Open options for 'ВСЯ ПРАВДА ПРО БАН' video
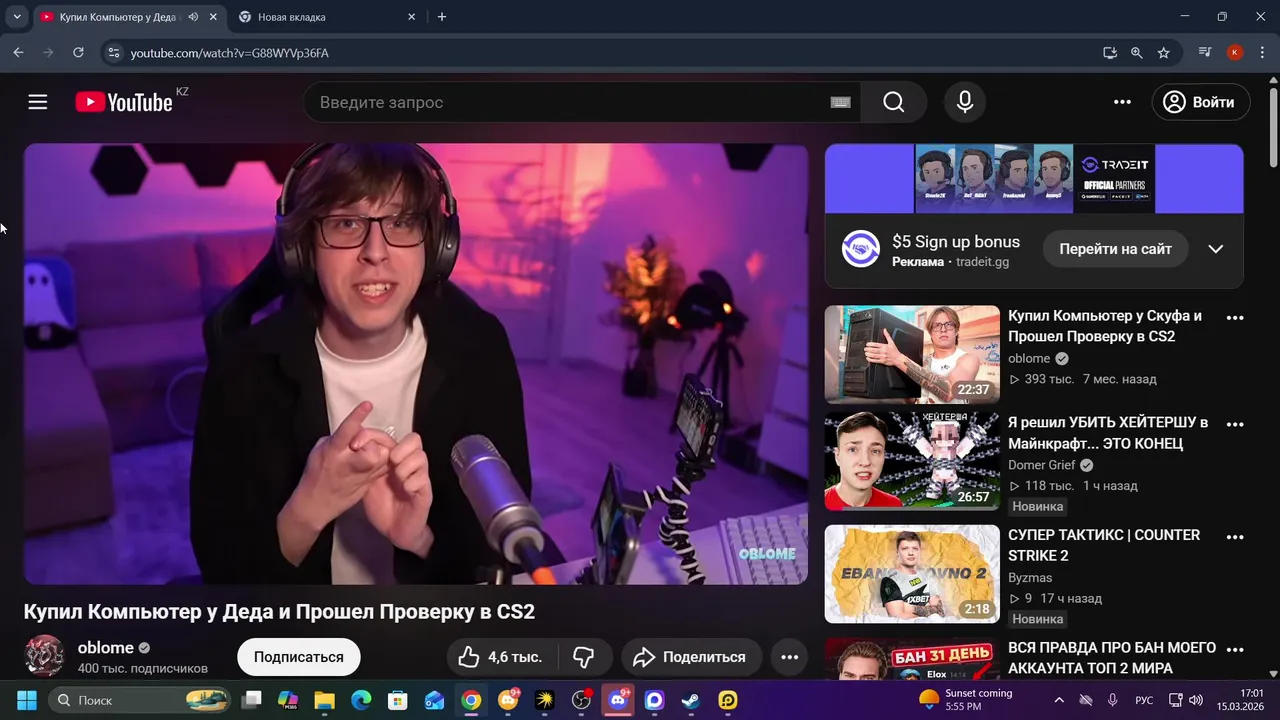1280x720 pixels. tap(1235, 650)
